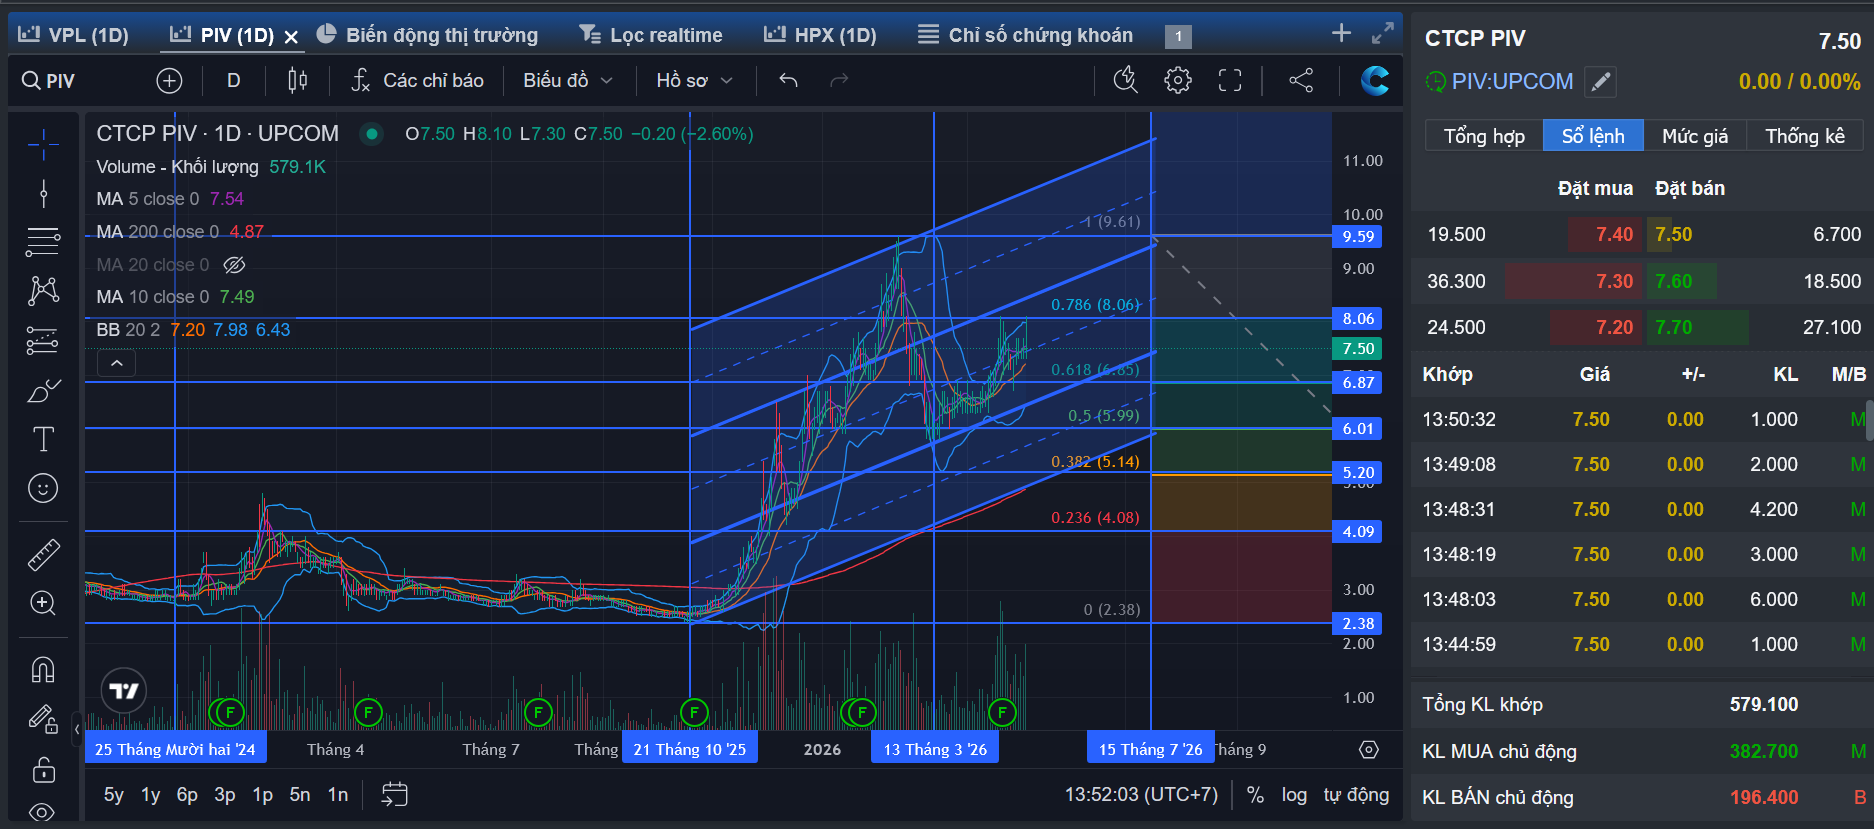The width and height of the screenshot is (1874, 829).
Task: Switch to 'Biến động thị trường' tab
Action: click(x=427, y=35)
